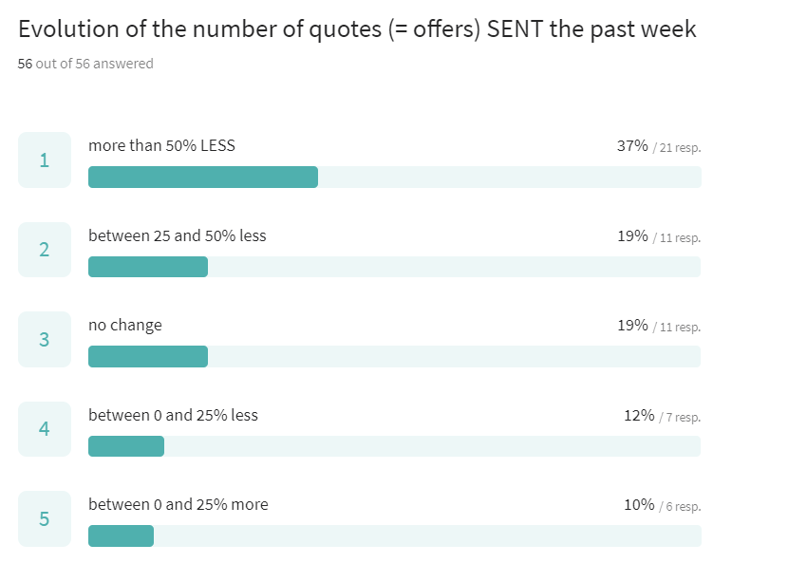Select the 'no change' answer label
Image resolution: width=807 pixels, height=582 pixels.
(125, 325)
